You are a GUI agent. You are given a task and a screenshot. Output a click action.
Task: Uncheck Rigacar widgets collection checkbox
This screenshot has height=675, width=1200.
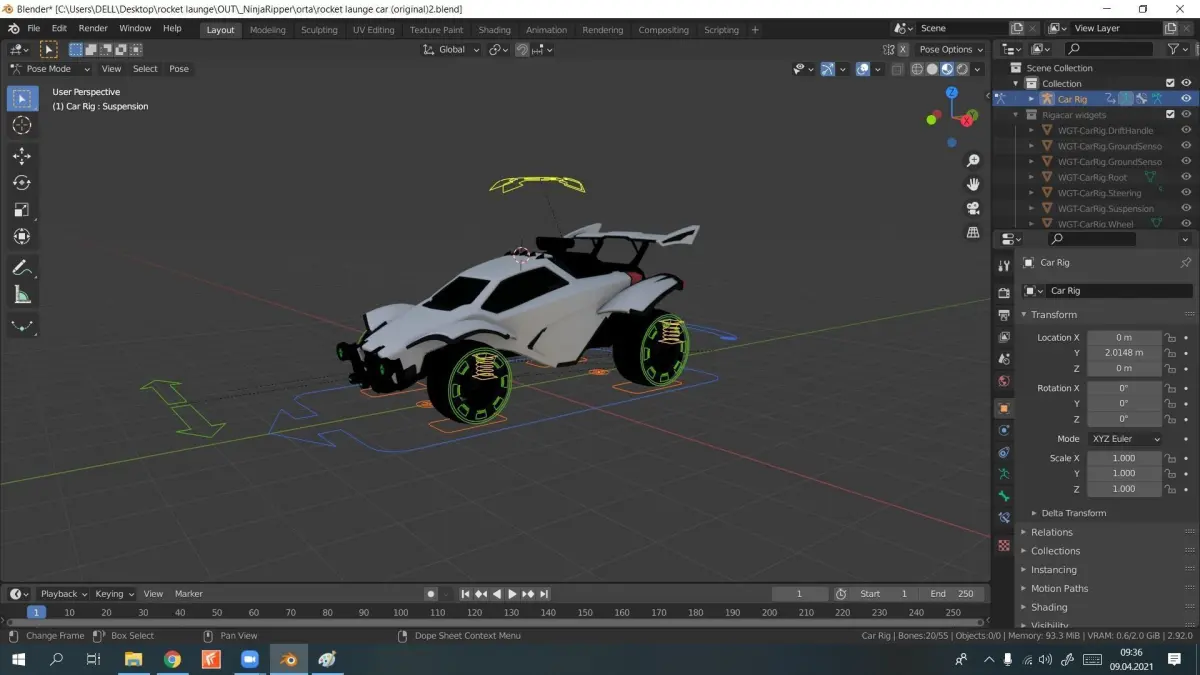click(1170, 115)
